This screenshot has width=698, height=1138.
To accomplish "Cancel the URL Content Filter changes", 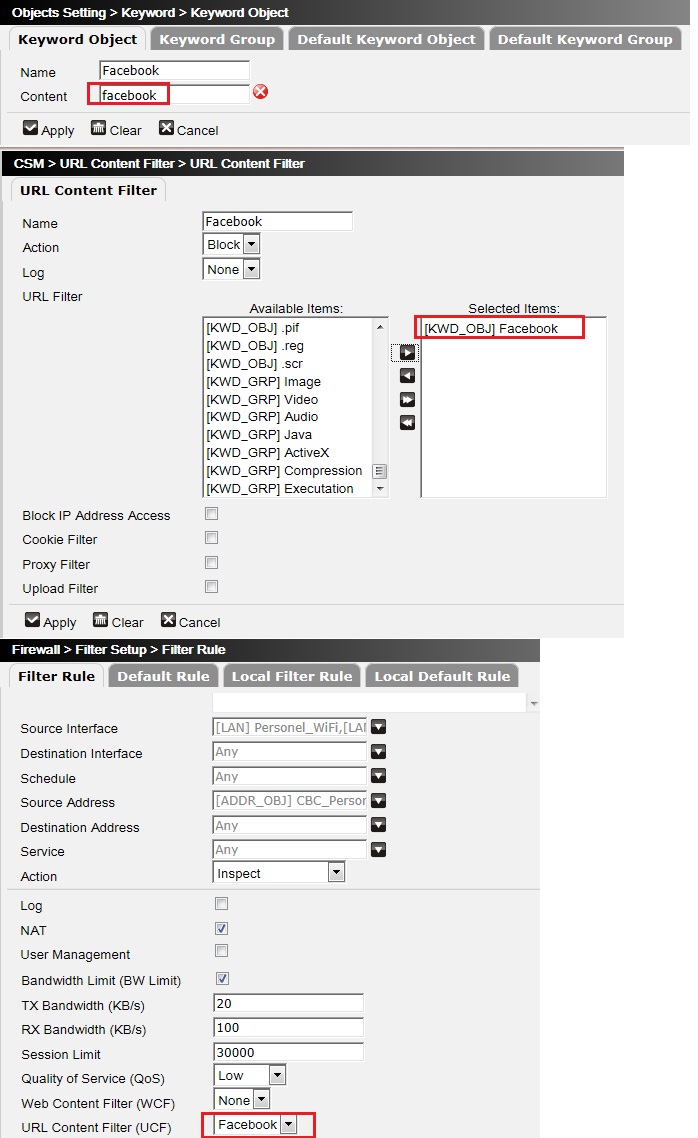I will [190, 621].
